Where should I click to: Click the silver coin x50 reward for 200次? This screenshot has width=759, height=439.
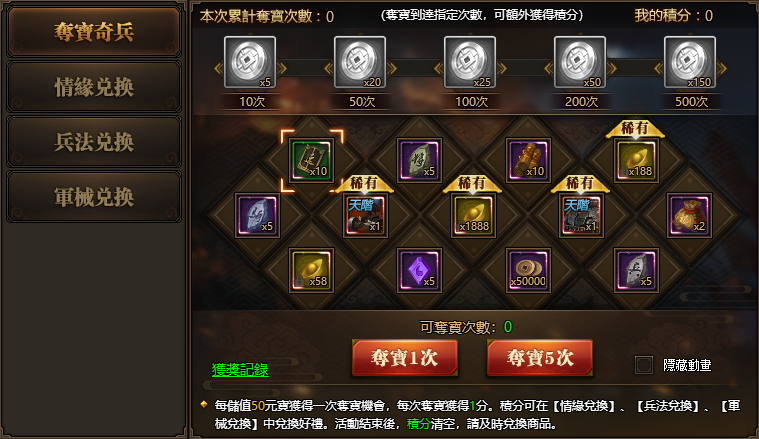(x=580, y=62)
